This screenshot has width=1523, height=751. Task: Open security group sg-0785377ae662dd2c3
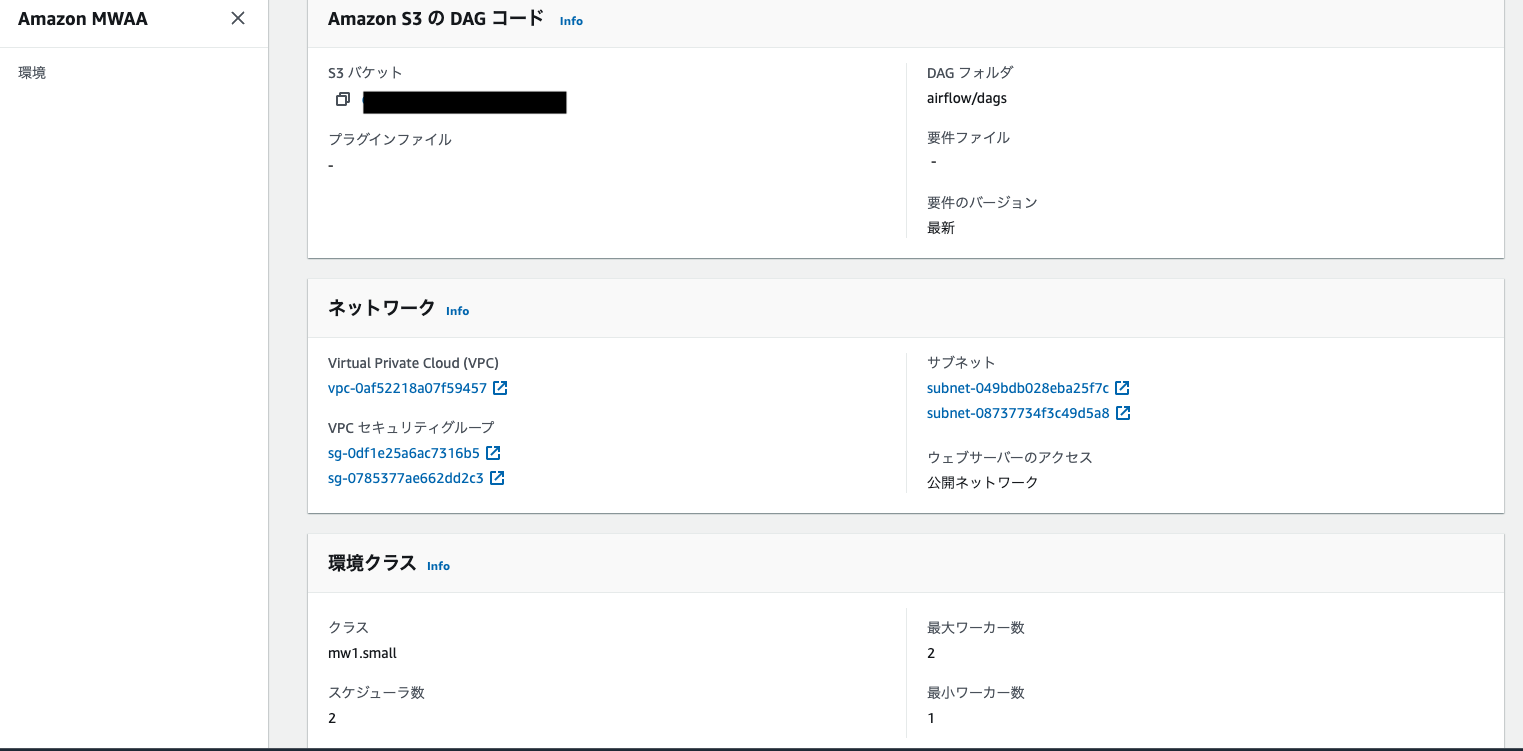point(406,478)
